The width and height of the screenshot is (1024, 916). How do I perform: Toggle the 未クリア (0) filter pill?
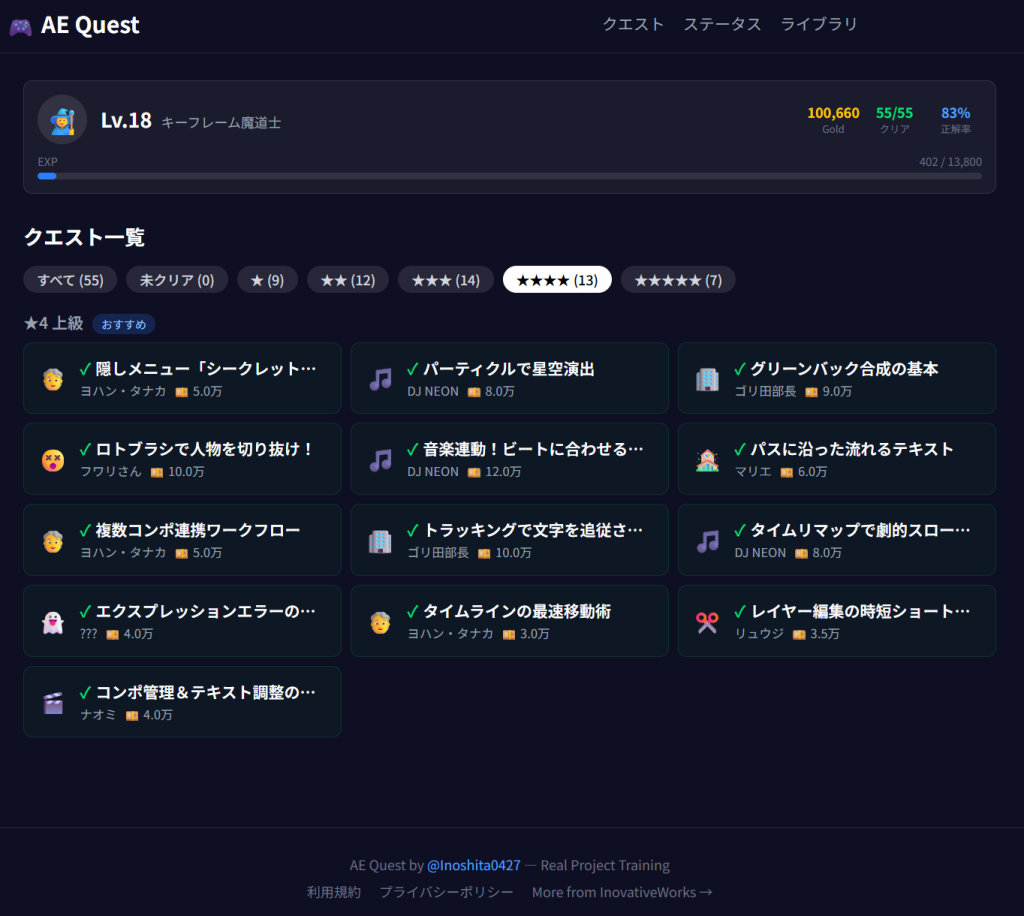pyautogui.click(x=177, y=280)
